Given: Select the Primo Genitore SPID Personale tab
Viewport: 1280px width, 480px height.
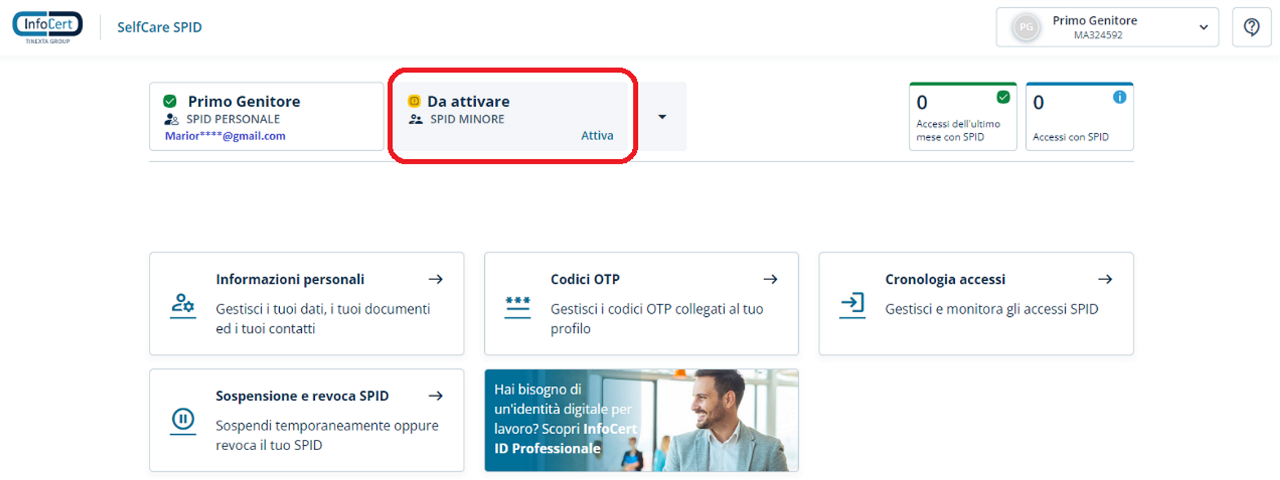Looking at the screenshot, I should pyautogui.click(x=266, y=117).
